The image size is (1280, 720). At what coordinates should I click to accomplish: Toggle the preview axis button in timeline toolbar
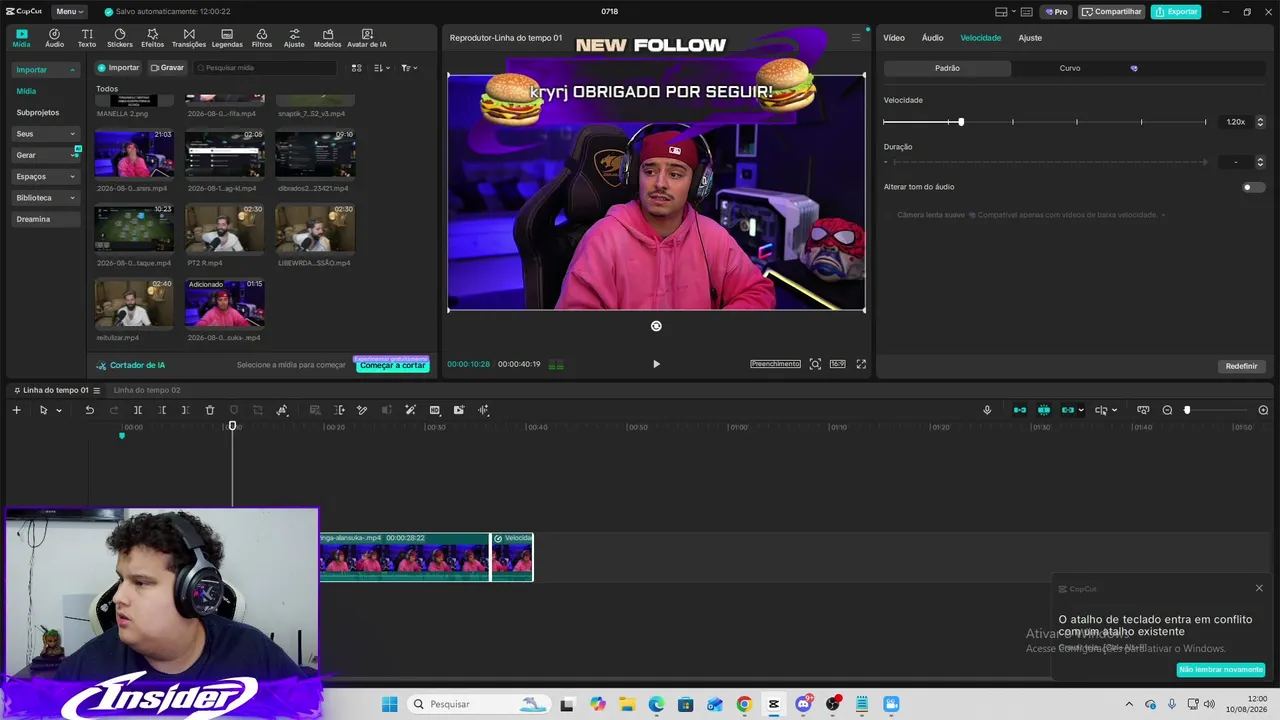pyautogui.click(x=1101, y=410)
